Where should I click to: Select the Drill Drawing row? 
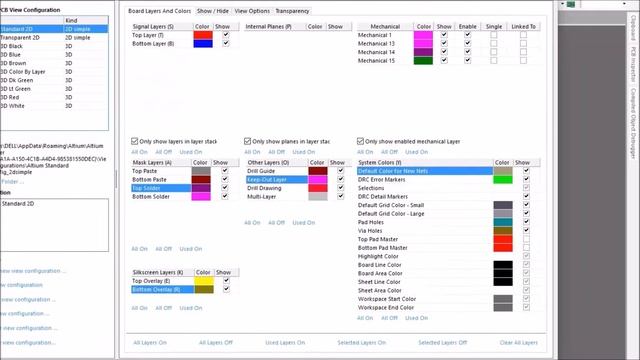point(276,188)
